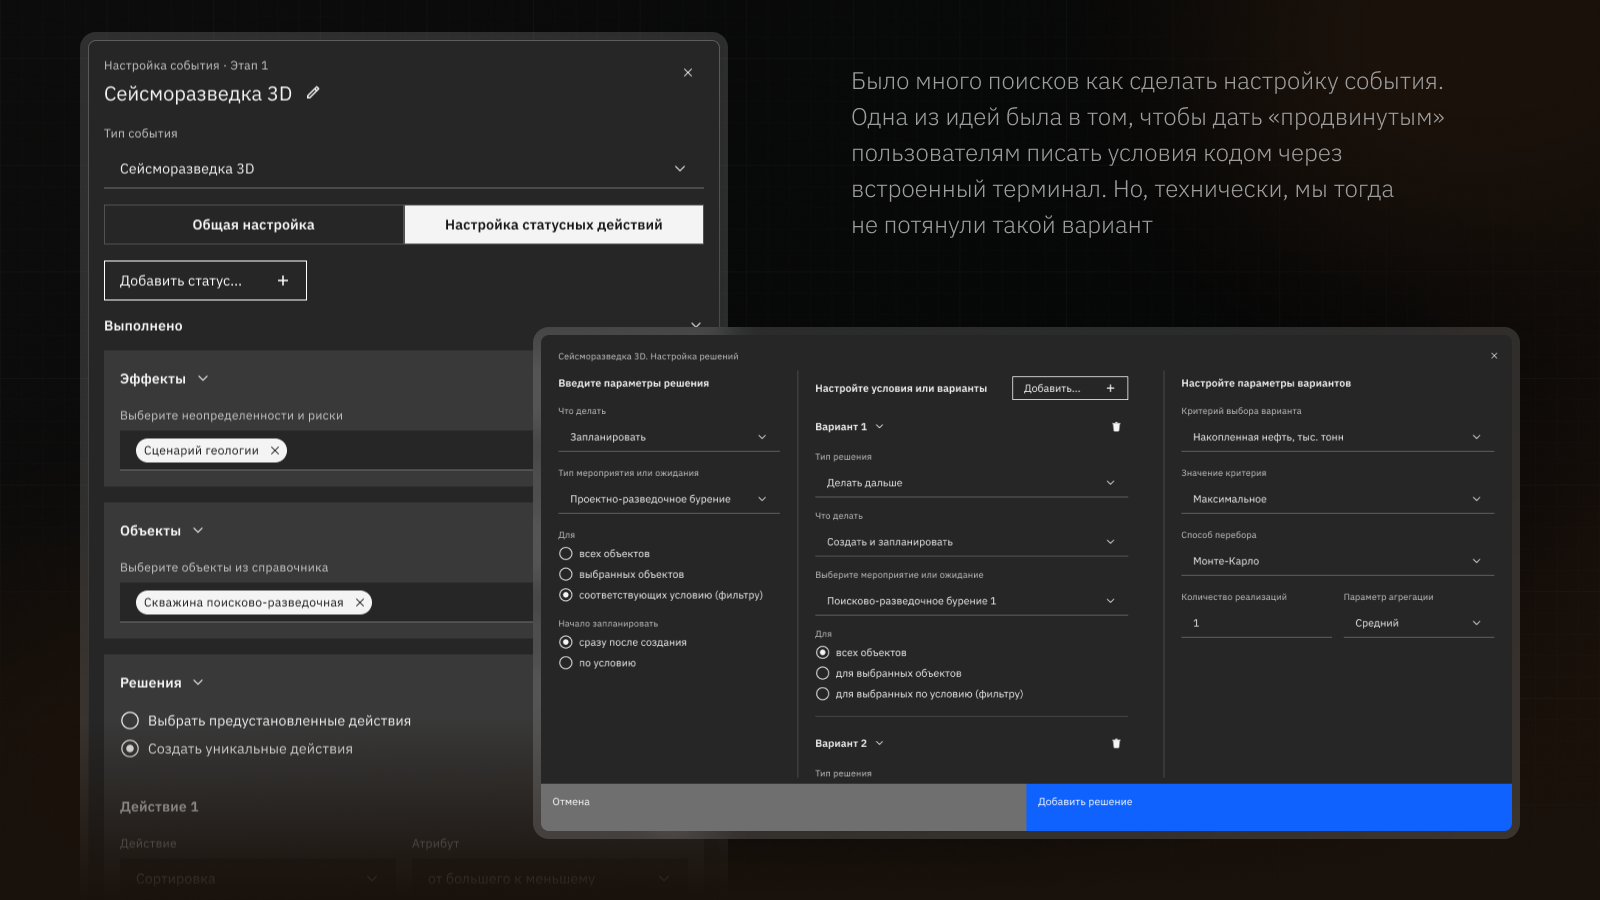
Task: Click the Добавить button with plus
Action: tap(1070, 388)
